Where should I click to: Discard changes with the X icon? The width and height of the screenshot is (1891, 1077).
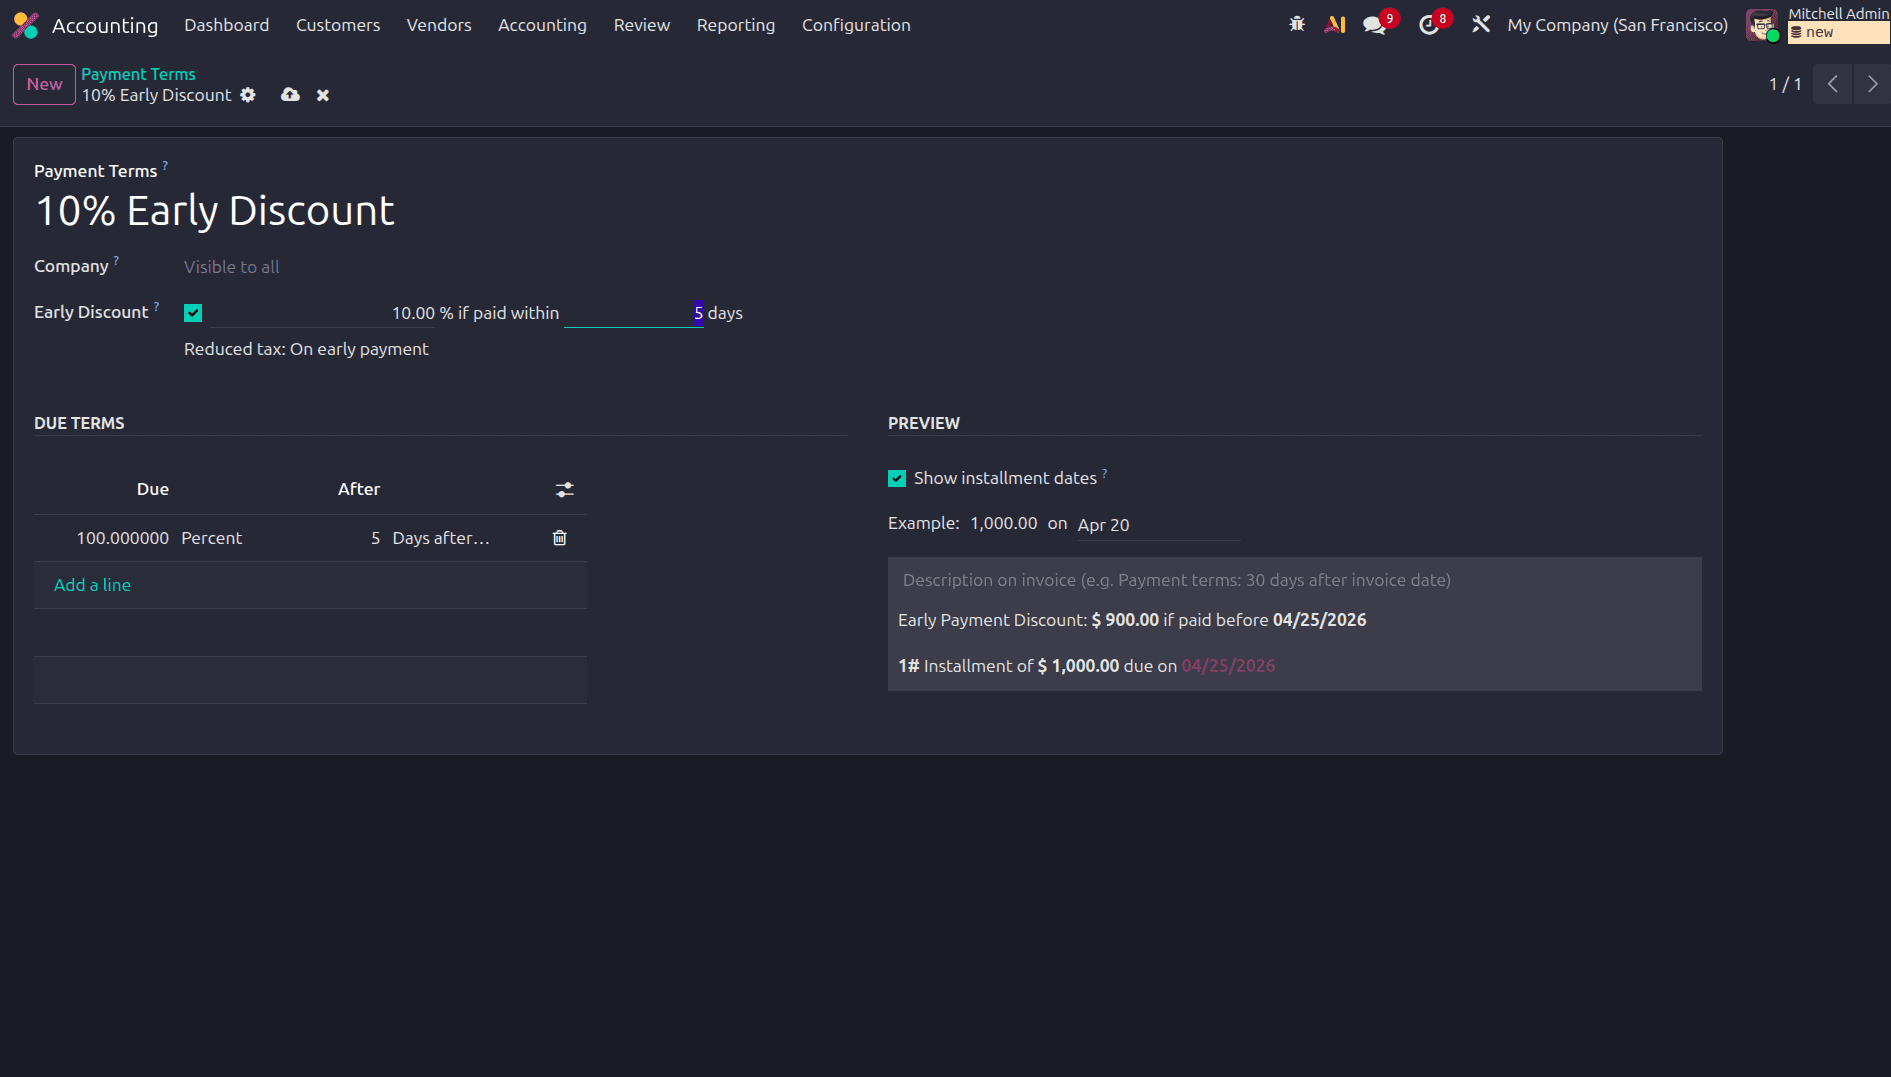[322, 94]
